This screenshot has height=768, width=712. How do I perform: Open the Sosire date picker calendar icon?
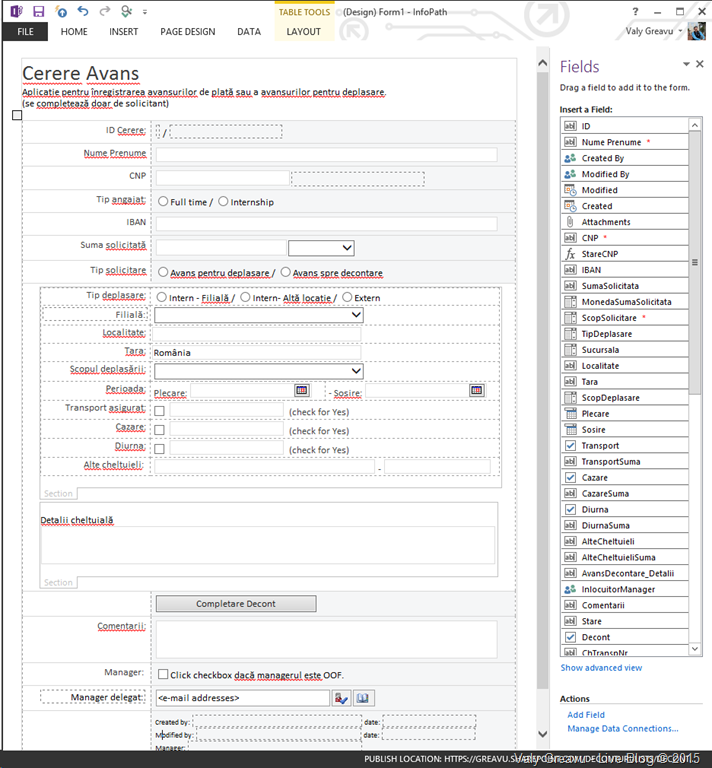point(476,391)
